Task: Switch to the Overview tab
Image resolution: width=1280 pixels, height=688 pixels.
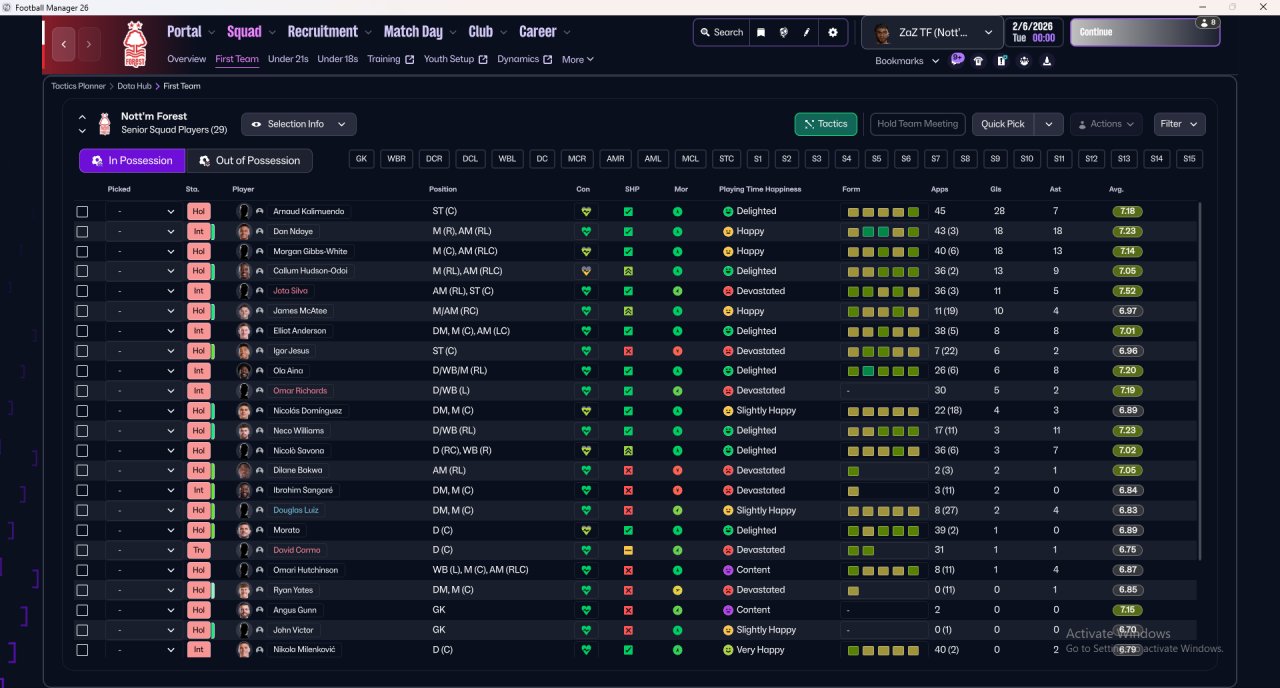Action: point(187,59)
